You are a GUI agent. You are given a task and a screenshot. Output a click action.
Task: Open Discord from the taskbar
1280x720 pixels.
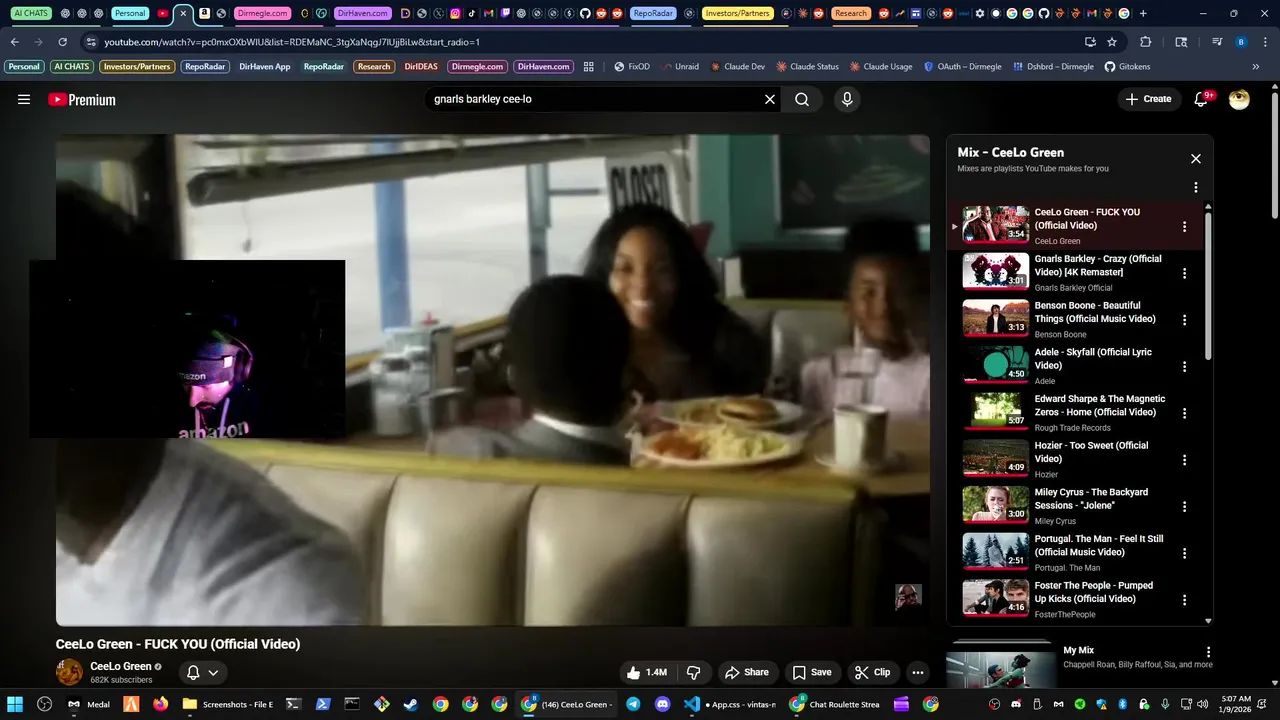tap(662, 704)
